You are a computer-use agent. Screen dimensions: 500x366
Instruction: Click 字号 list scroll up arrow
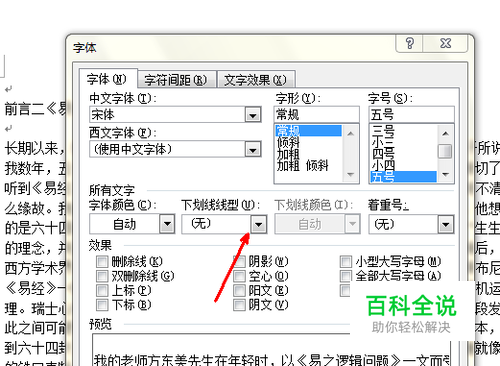[x=445, y=134]
